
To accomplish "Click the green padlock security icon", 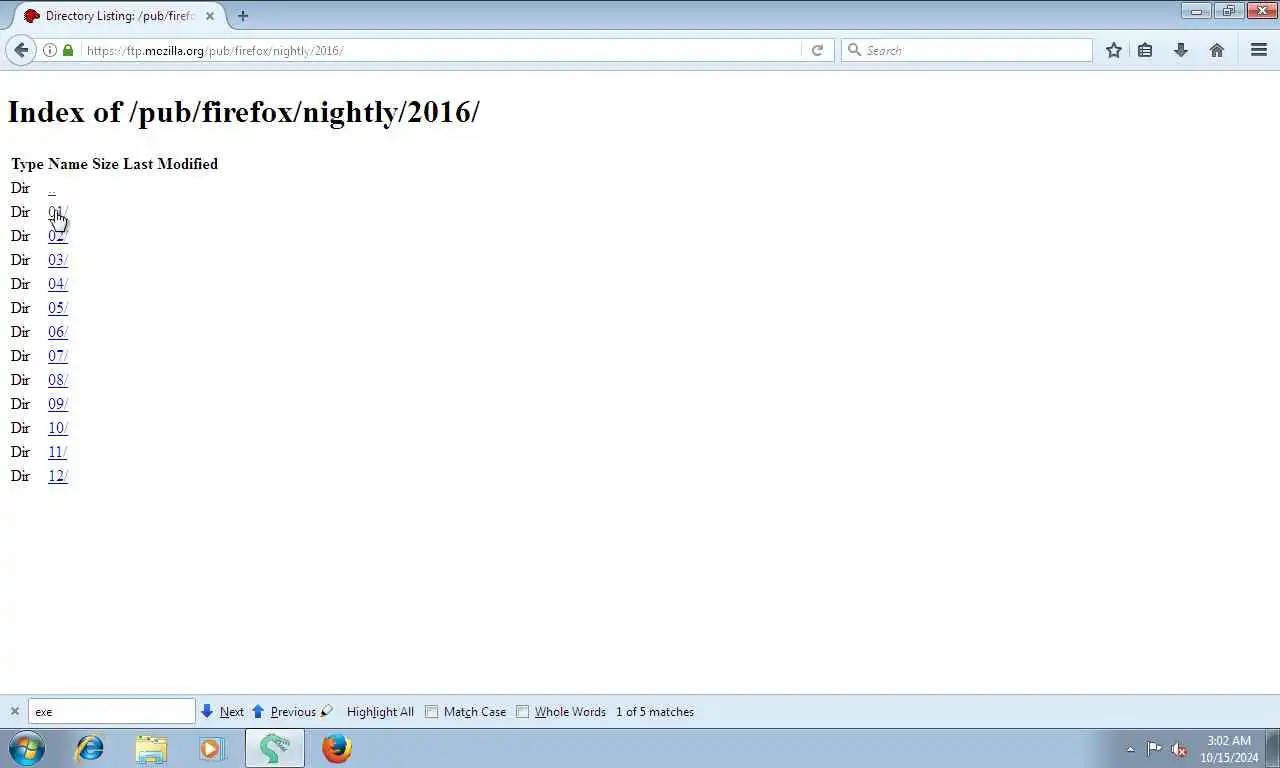I will (68, 50).
